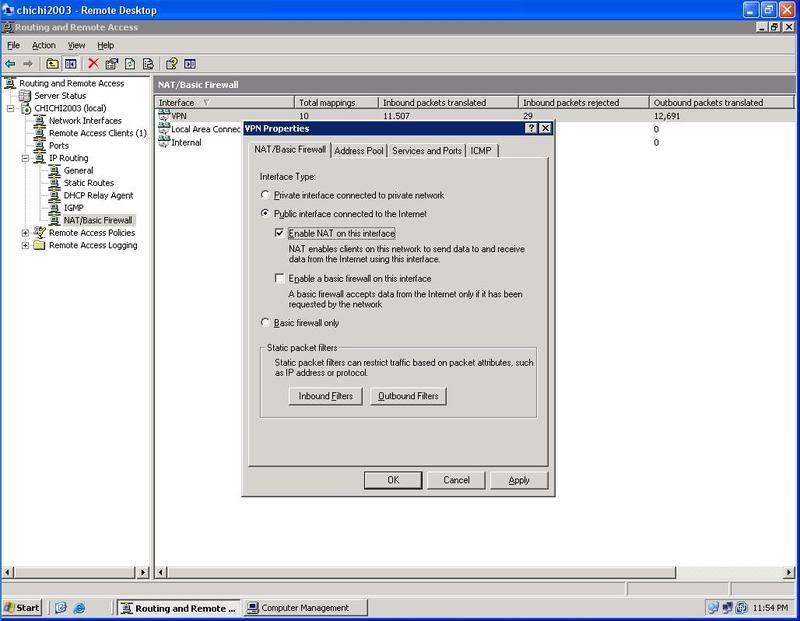This screenshot has height=621, width=800.
Task: Click the details pane's right scroll arrow
Action: pos(789,573)
